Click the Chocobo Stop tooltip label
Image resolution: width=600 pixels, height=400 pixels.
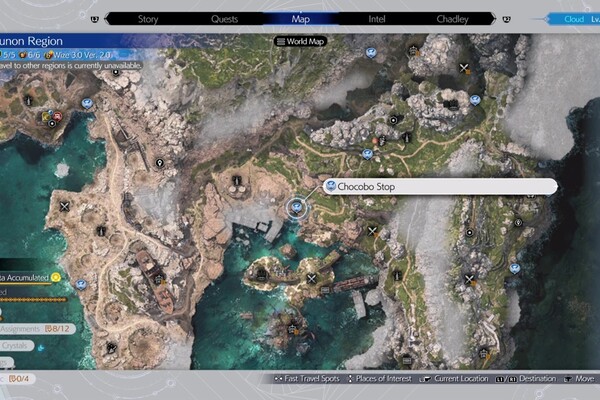point(440,187)
